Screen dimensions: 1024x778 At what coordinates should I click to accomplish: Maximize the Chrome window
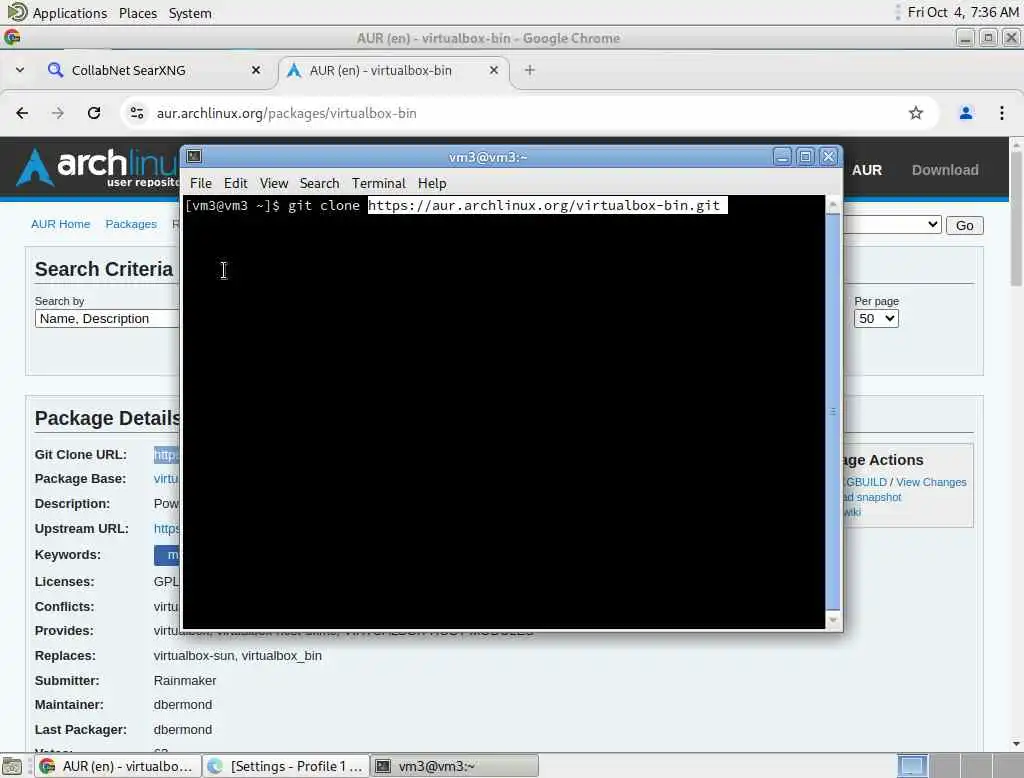pos(988,38)
